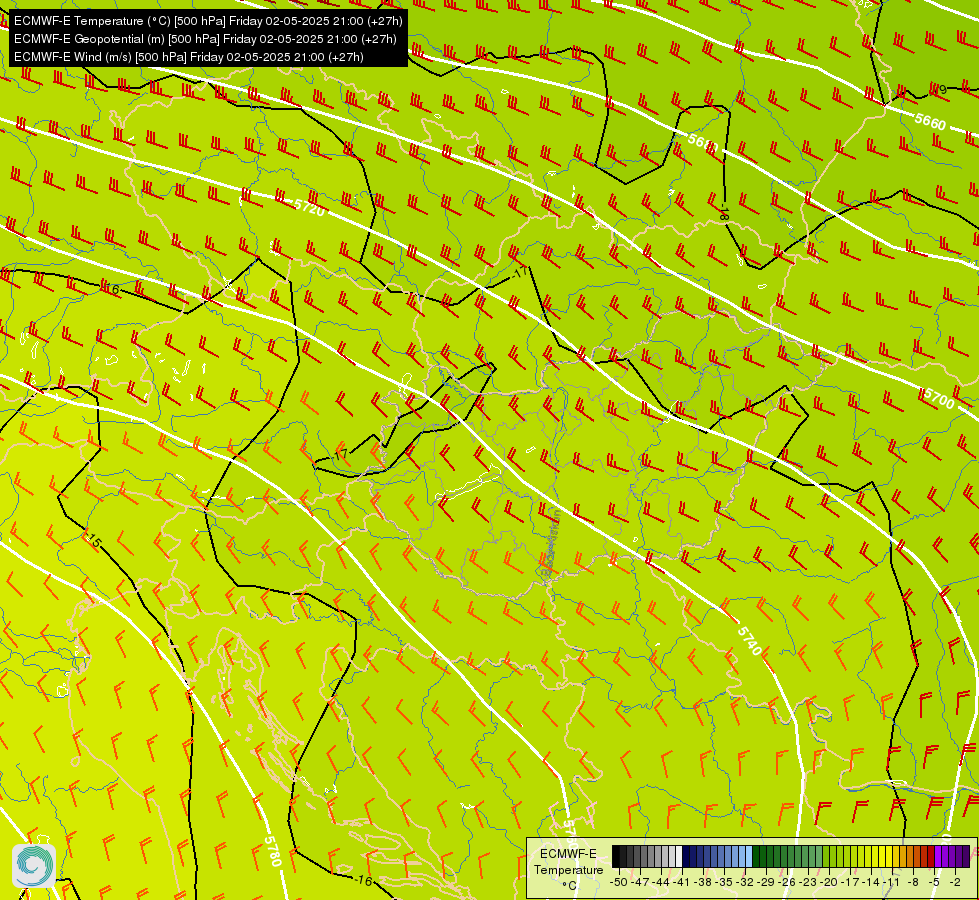Click the legend title ECMWF-E Temperature °C
This screenshot has height=900, width=979.
point(569,869)
